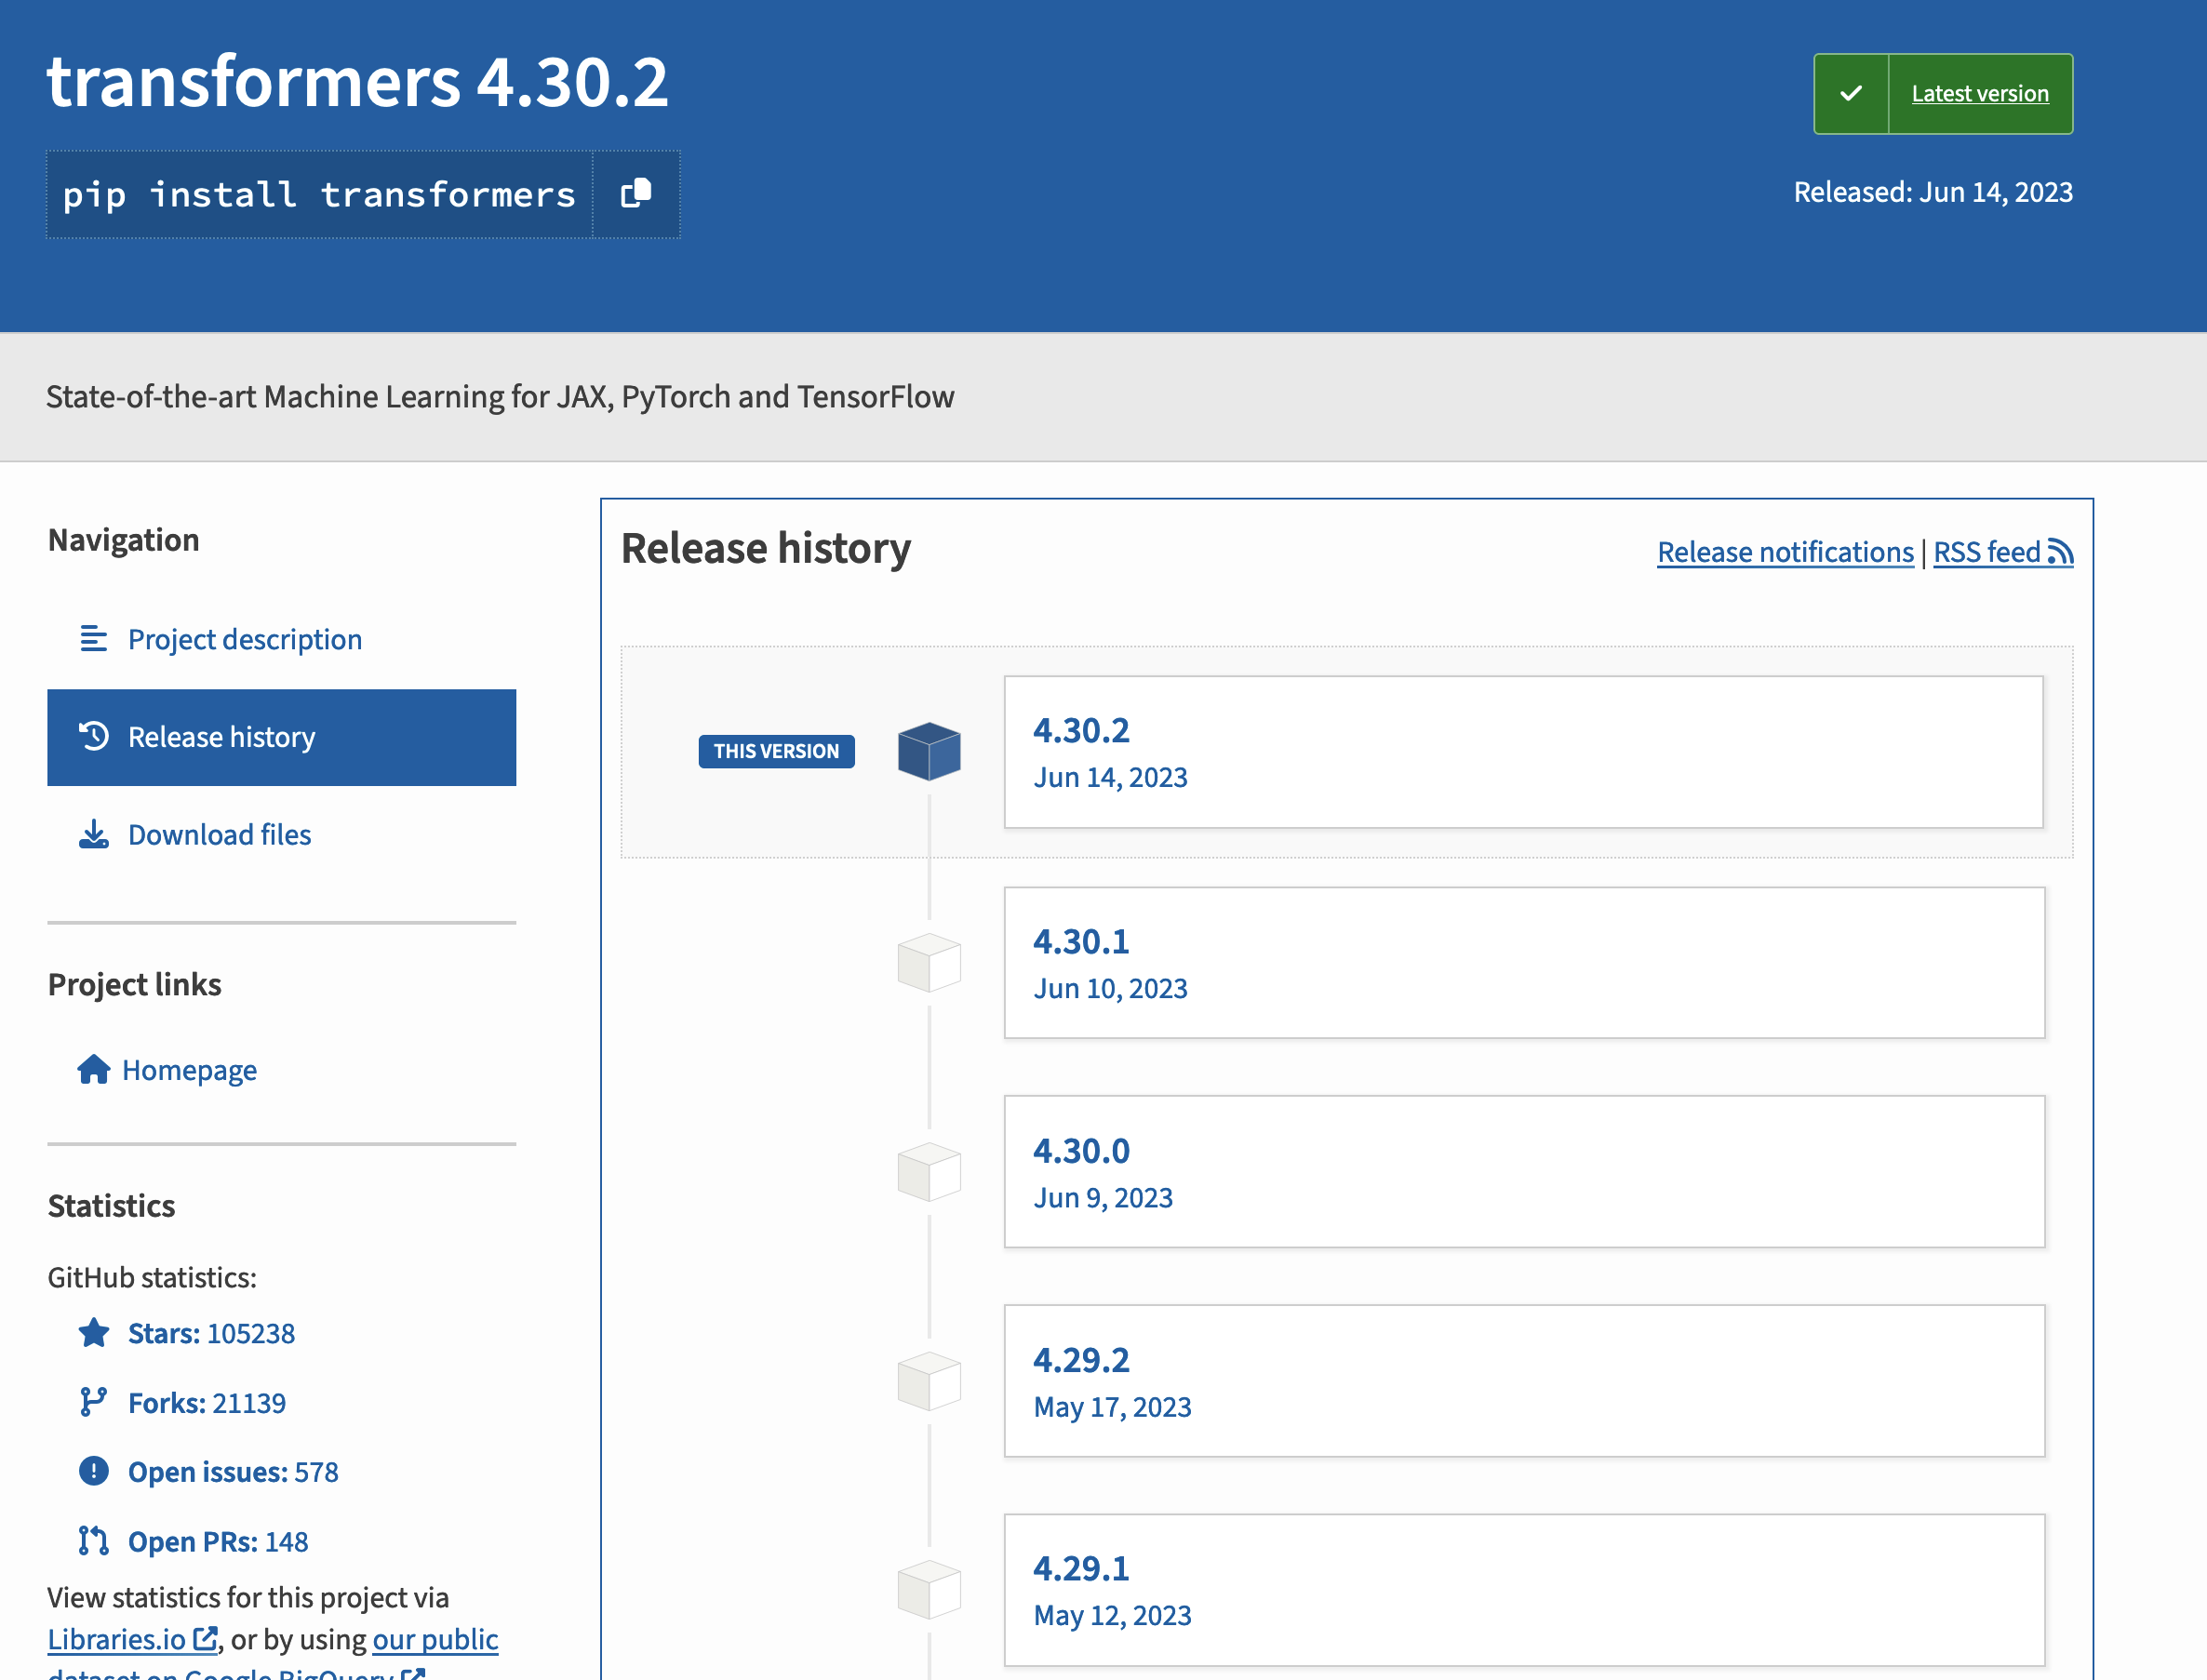Copy the pip install command

636,194
